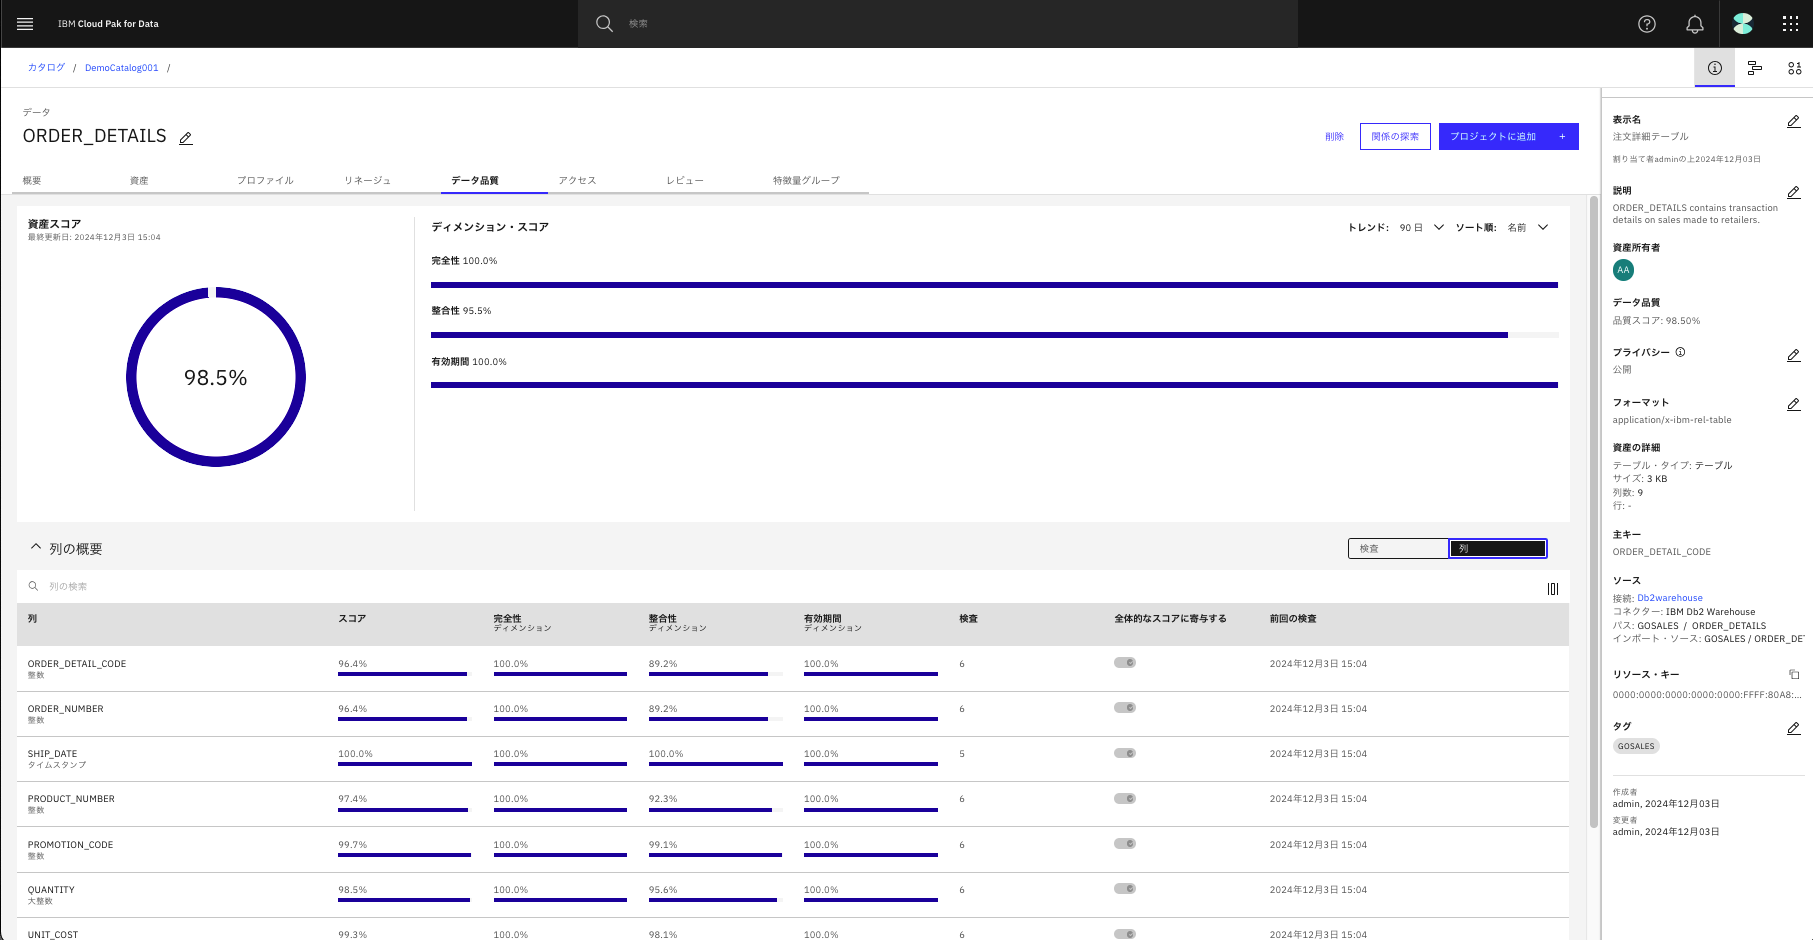The width and height of the screenshot is (1813, 940).
Task: Click the 完全性 100.0% dimension bar
Action: (994, 285)
